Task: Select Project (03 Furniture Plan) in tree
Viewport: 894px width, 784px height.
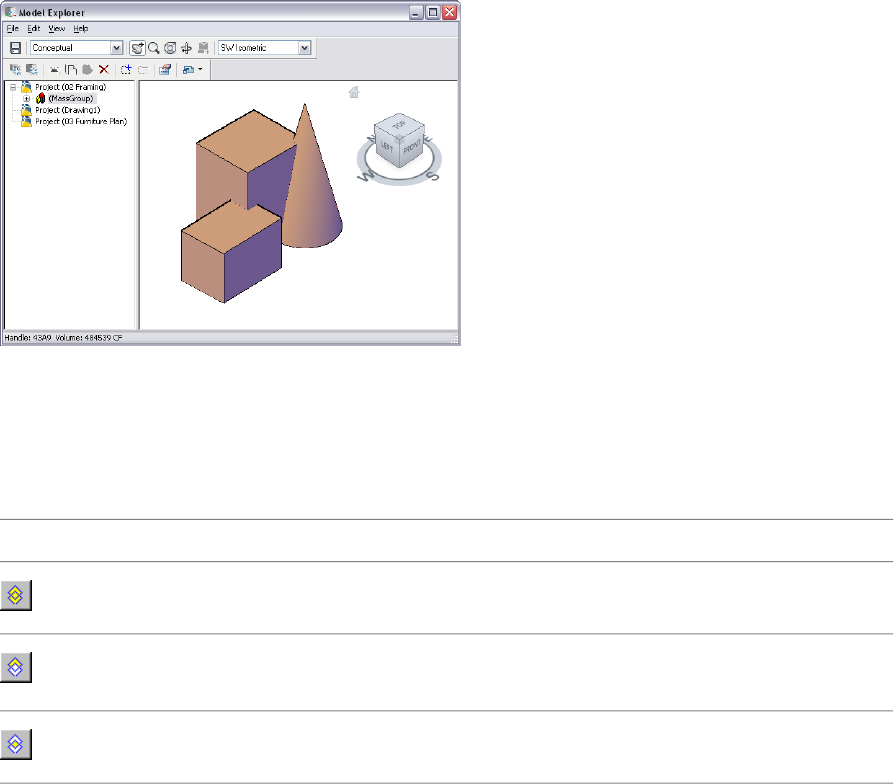Action: tap(81, 121)
